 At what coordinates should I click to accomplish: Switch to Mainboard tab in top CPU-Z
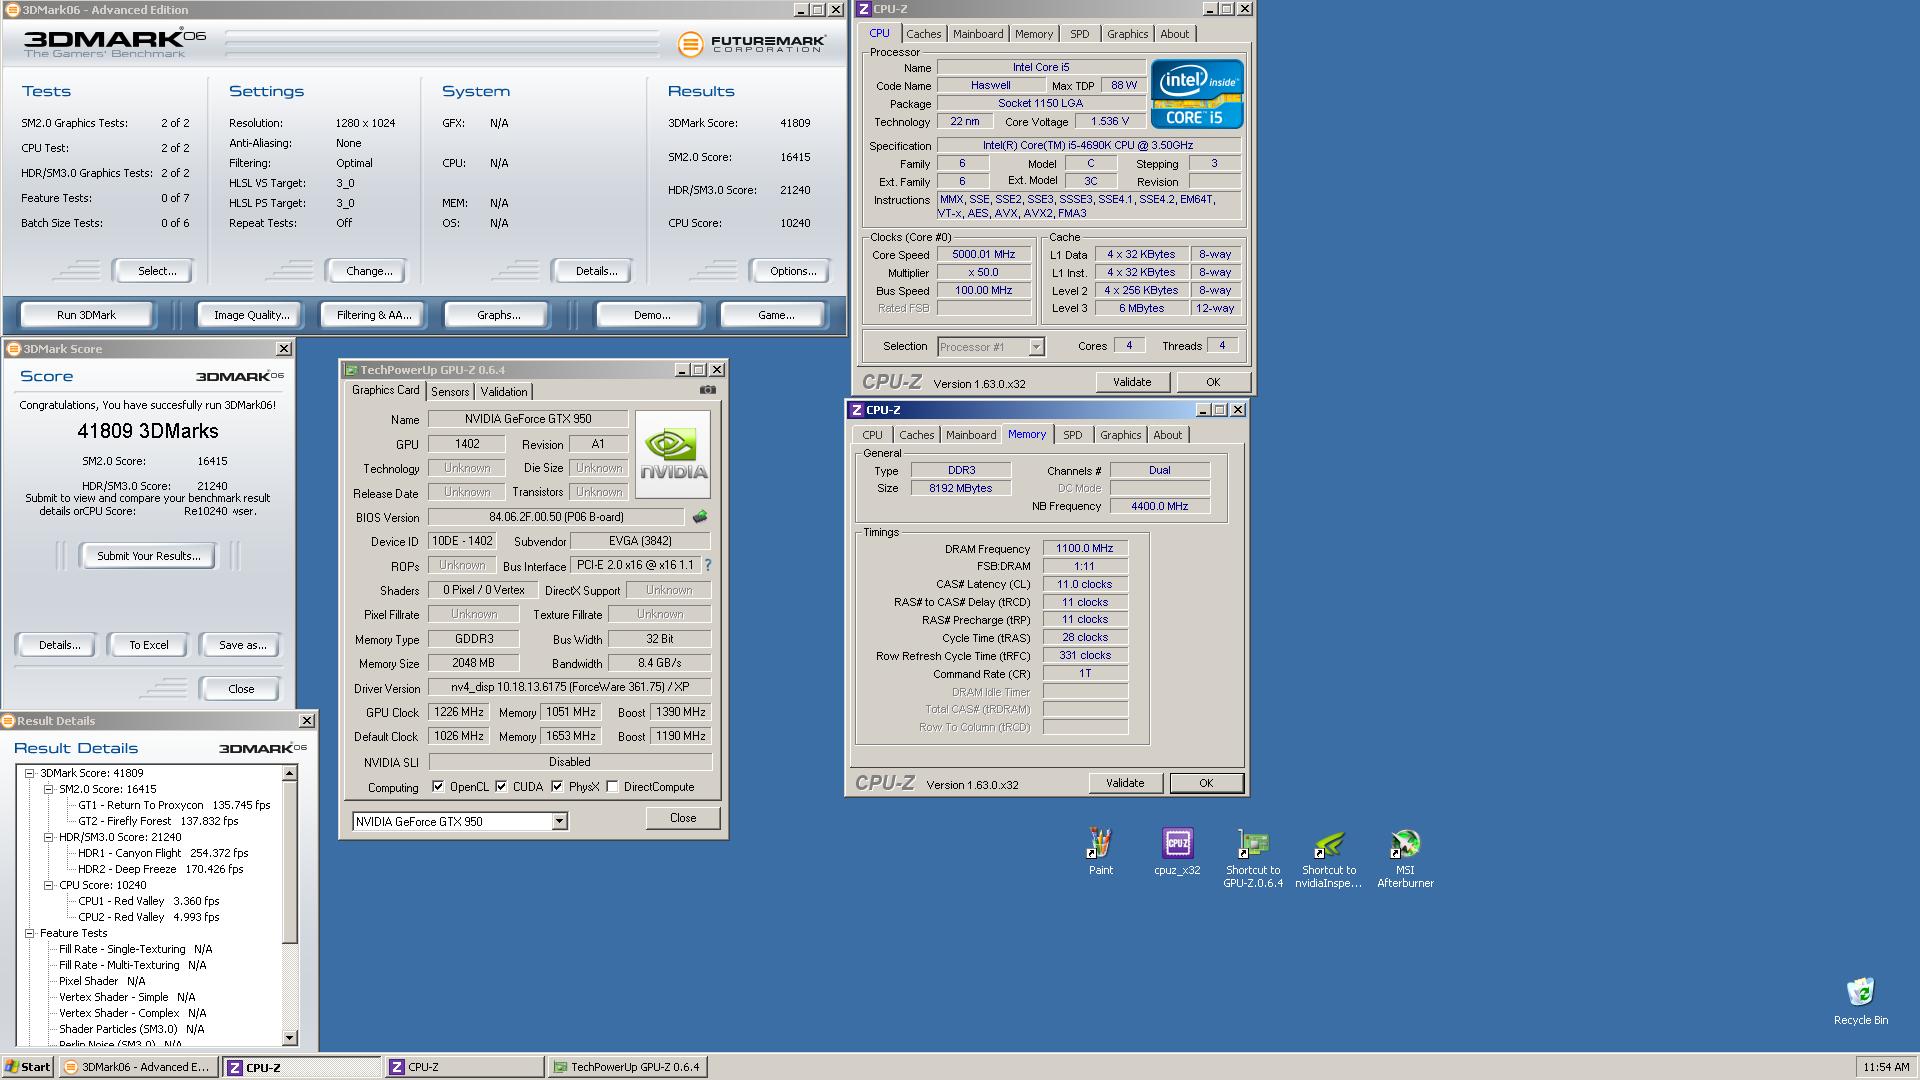tap(977, 34)
